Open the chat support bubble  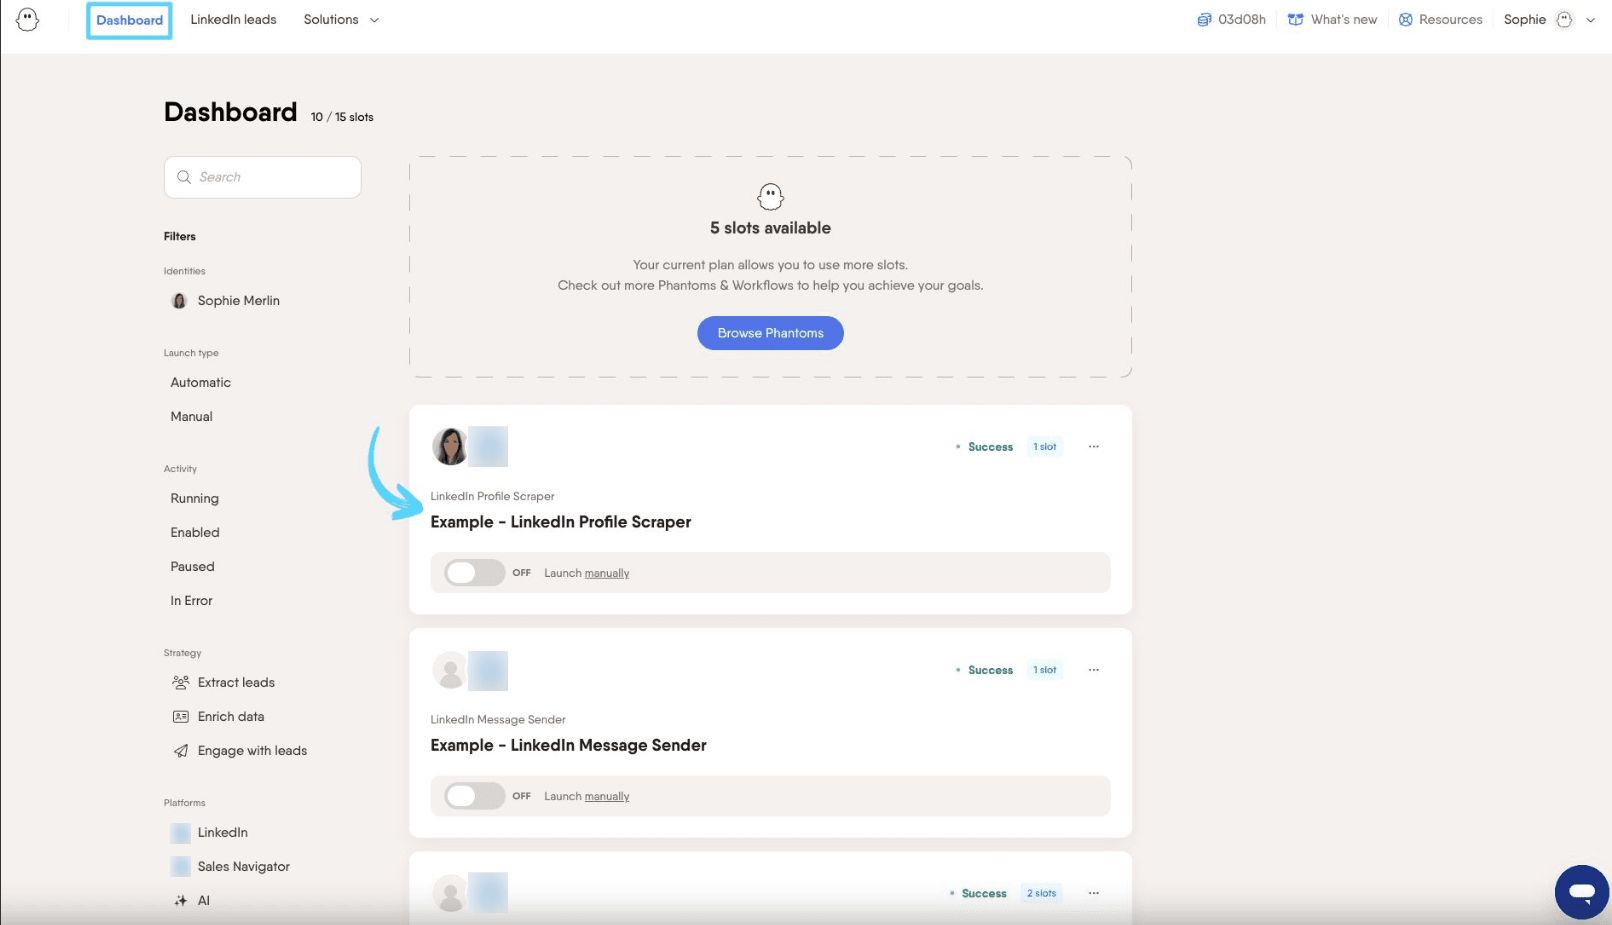[x=1581, y=891]
